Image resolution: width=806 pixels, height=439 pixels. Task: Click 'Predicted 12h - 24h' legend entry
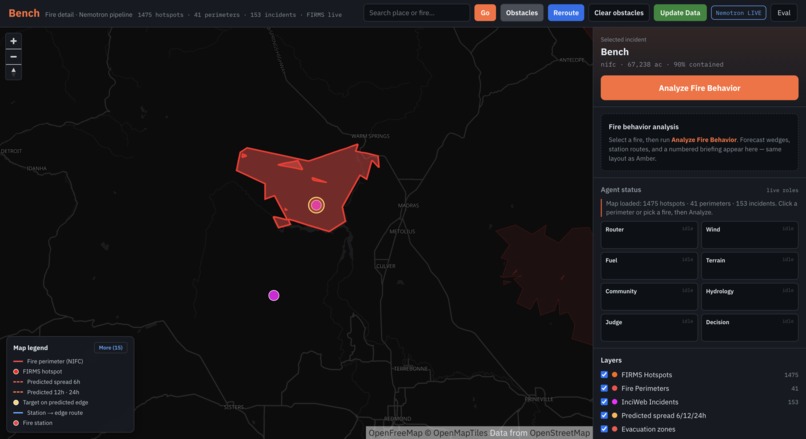point(46,392)
